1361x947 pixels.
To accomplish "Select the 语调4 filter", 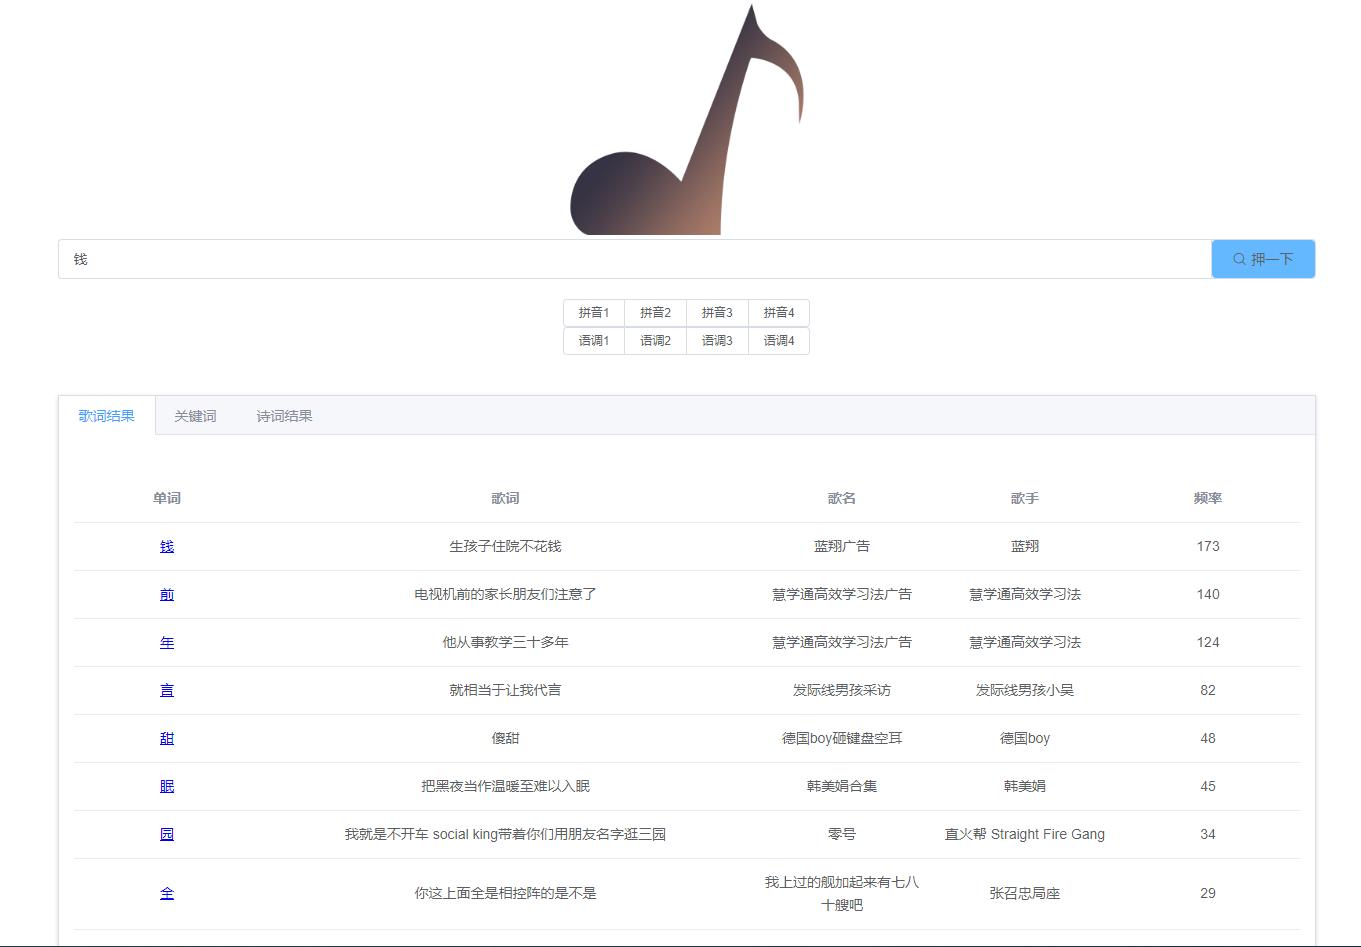I will pos(779,341).
